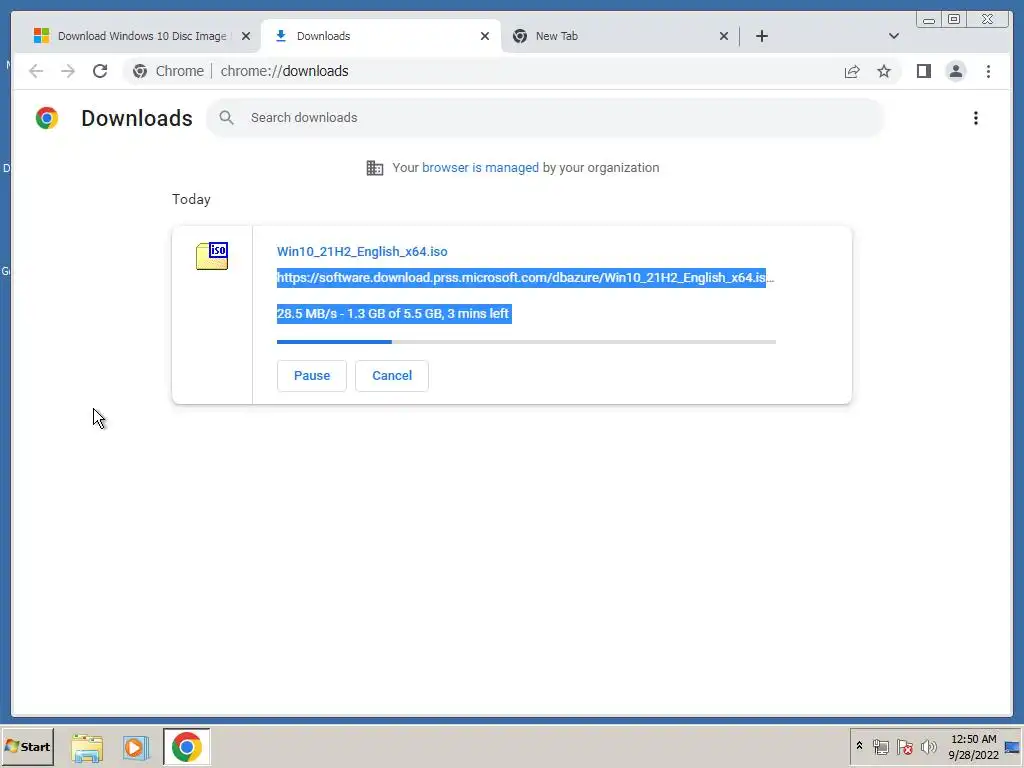Expand the tab search chevron
The width and height of the screenshot is (1024, 768).
(893, 36)
